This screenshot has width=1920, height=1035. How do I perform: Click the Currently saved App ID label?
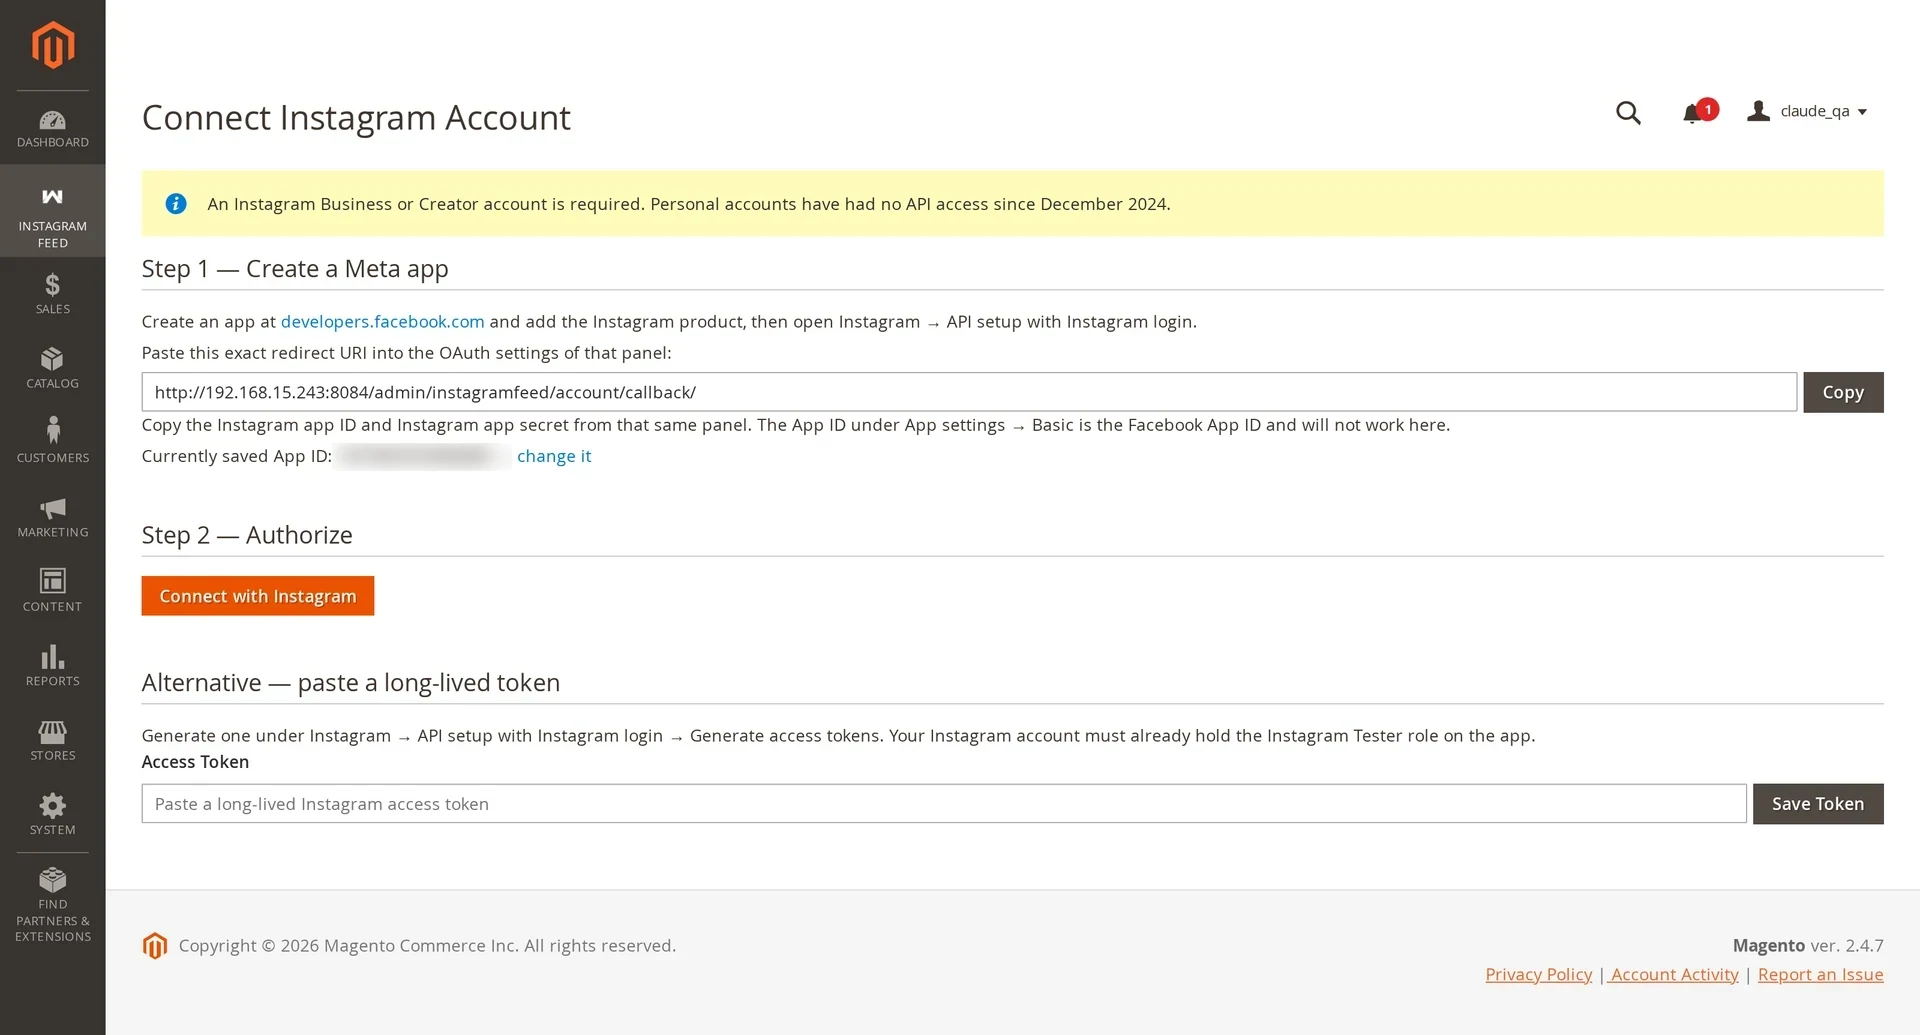pos(236,456)
